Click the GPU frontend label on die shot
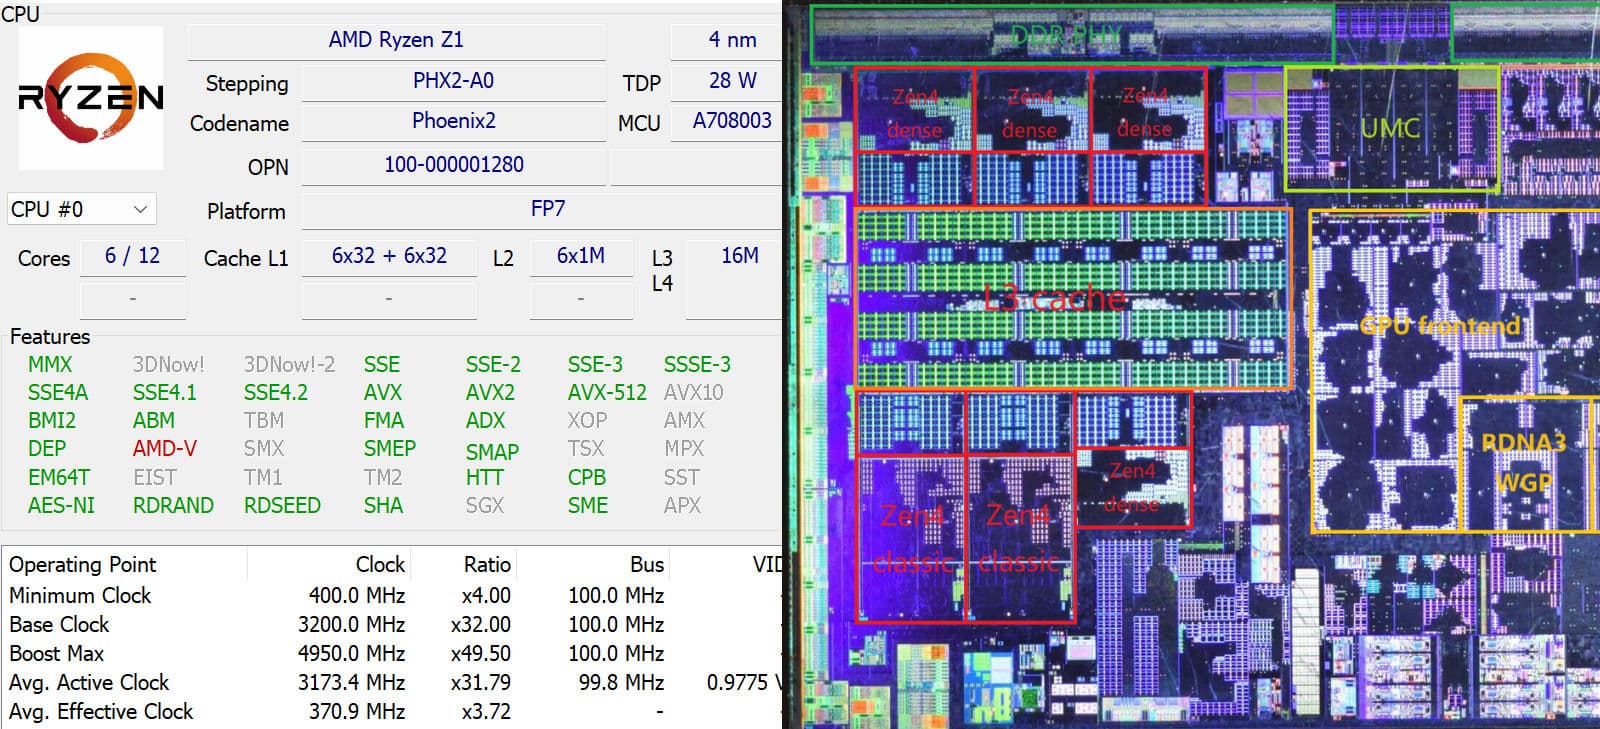1600x729 pixels. (1440, 325)
